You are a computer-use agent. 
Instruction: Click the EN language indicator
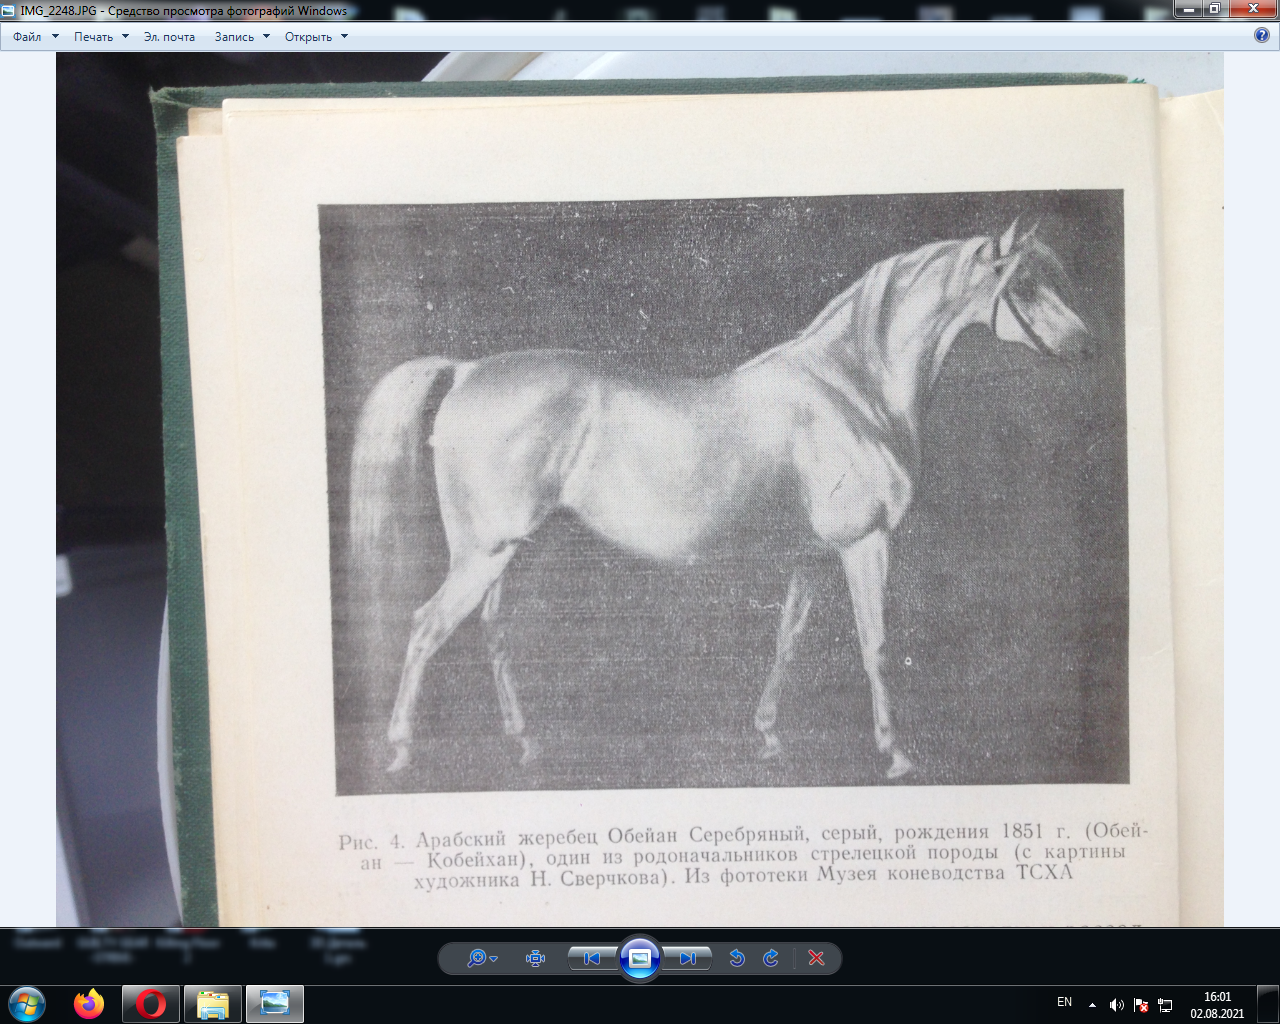coord(1064,1002)
